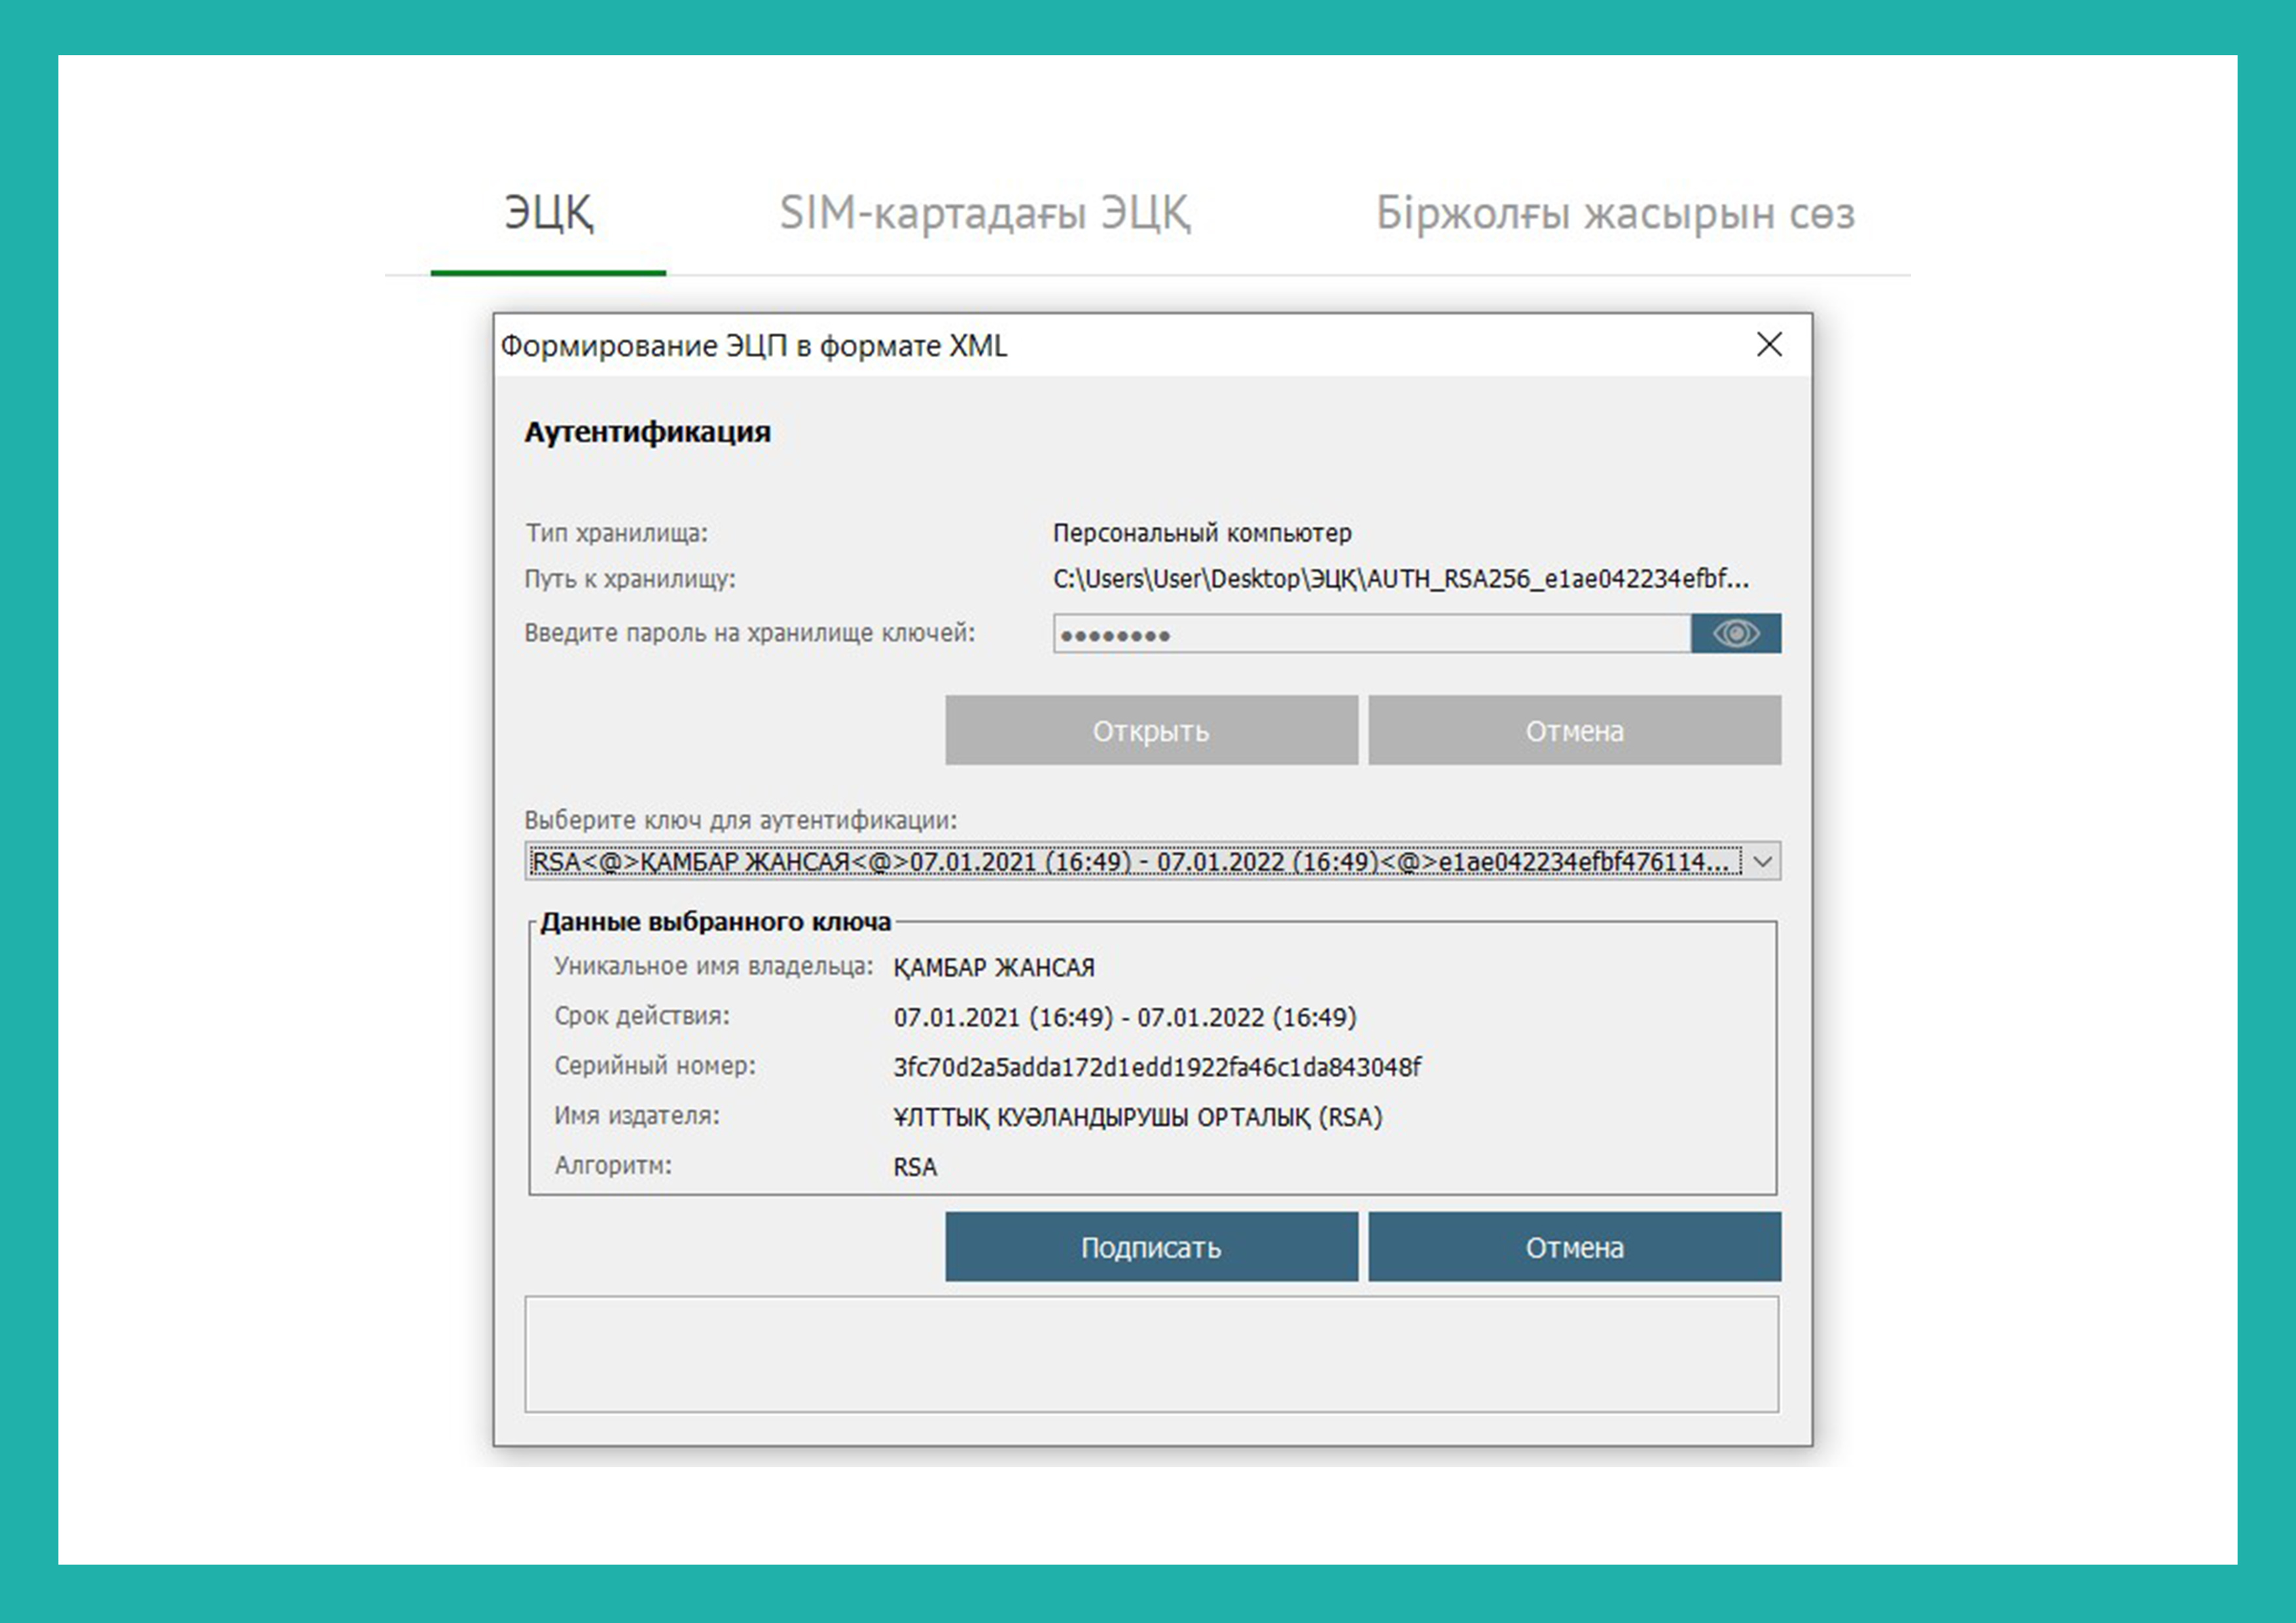2296x1623 pixels.
Task: Click the Путь к хранилищу label
Action: tap(630, 579)
